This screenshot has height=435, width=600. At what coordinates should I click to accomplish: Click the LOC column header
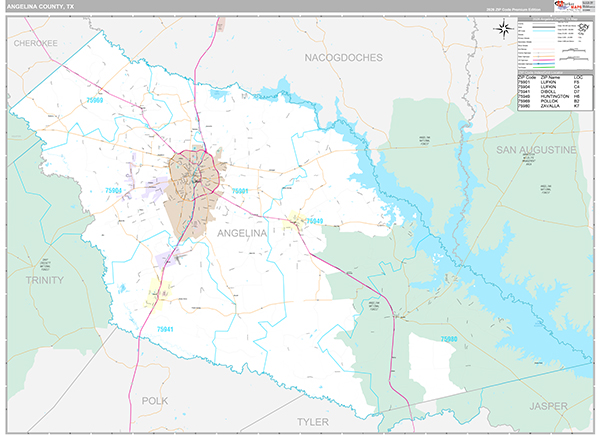[x=578, y=78]
